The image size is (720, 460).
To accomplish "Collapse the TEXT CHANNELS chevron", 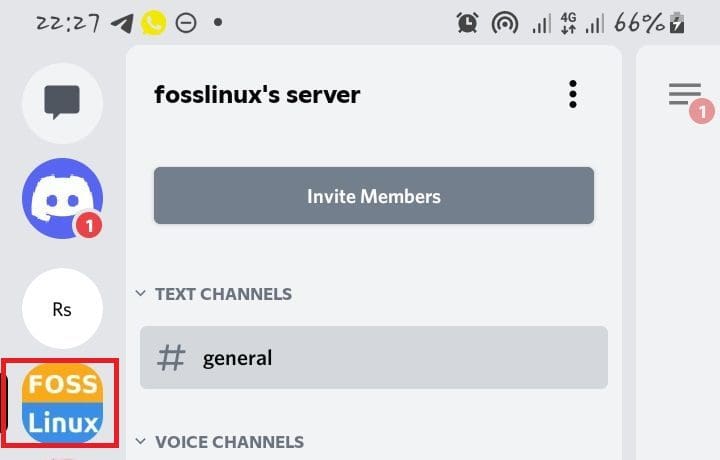I will pyautogui.click(x=140, y=295).
